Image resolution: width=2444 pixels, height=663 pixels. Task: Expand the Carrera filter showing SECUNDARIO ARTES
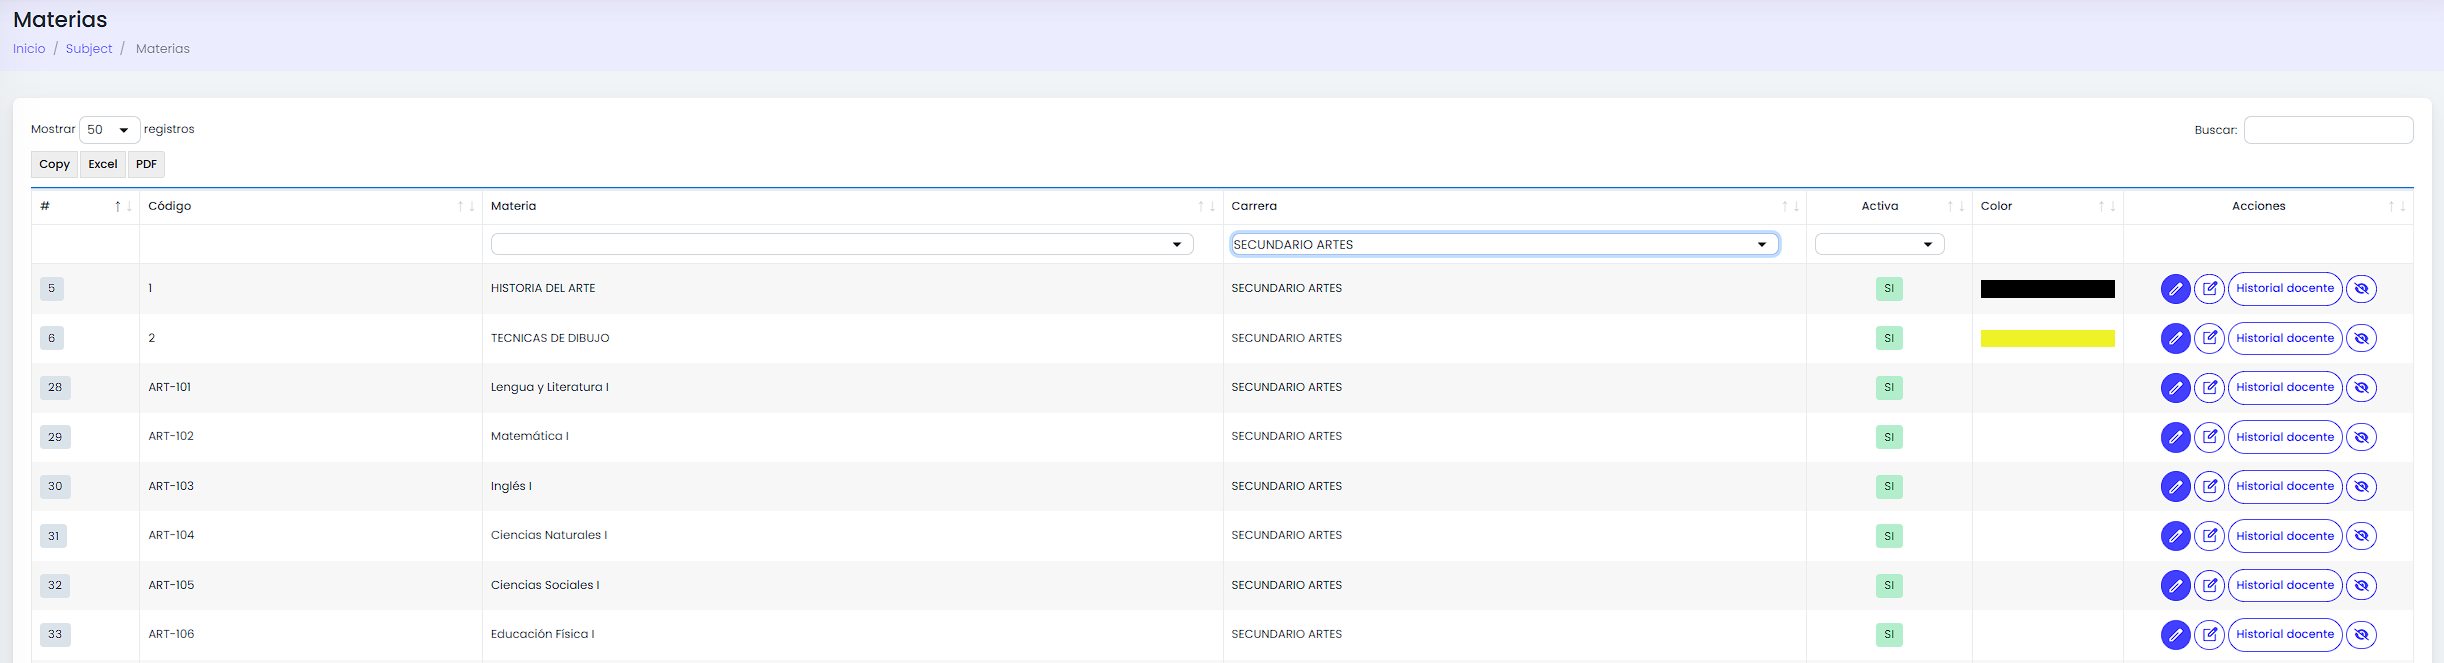click(1504, 244)
